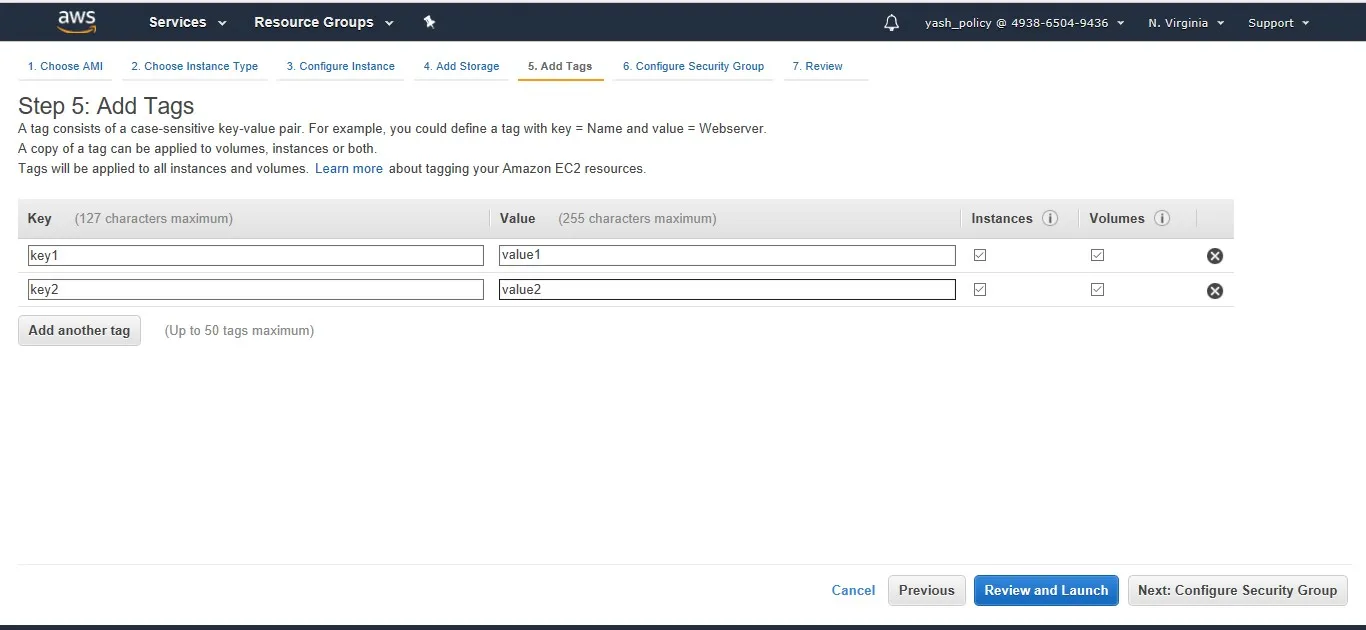
Task: Open the notifications bell
Action: coord(891,22)
